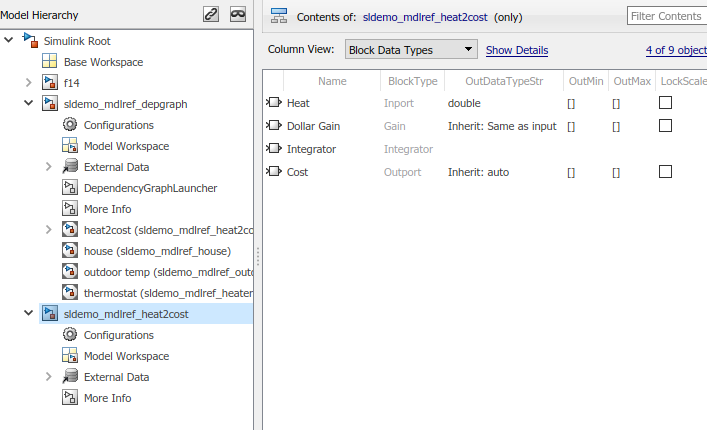Viewport: 707px width, 430px height.
Task: Click the house model reference icon
Action: tap(70, 251)
